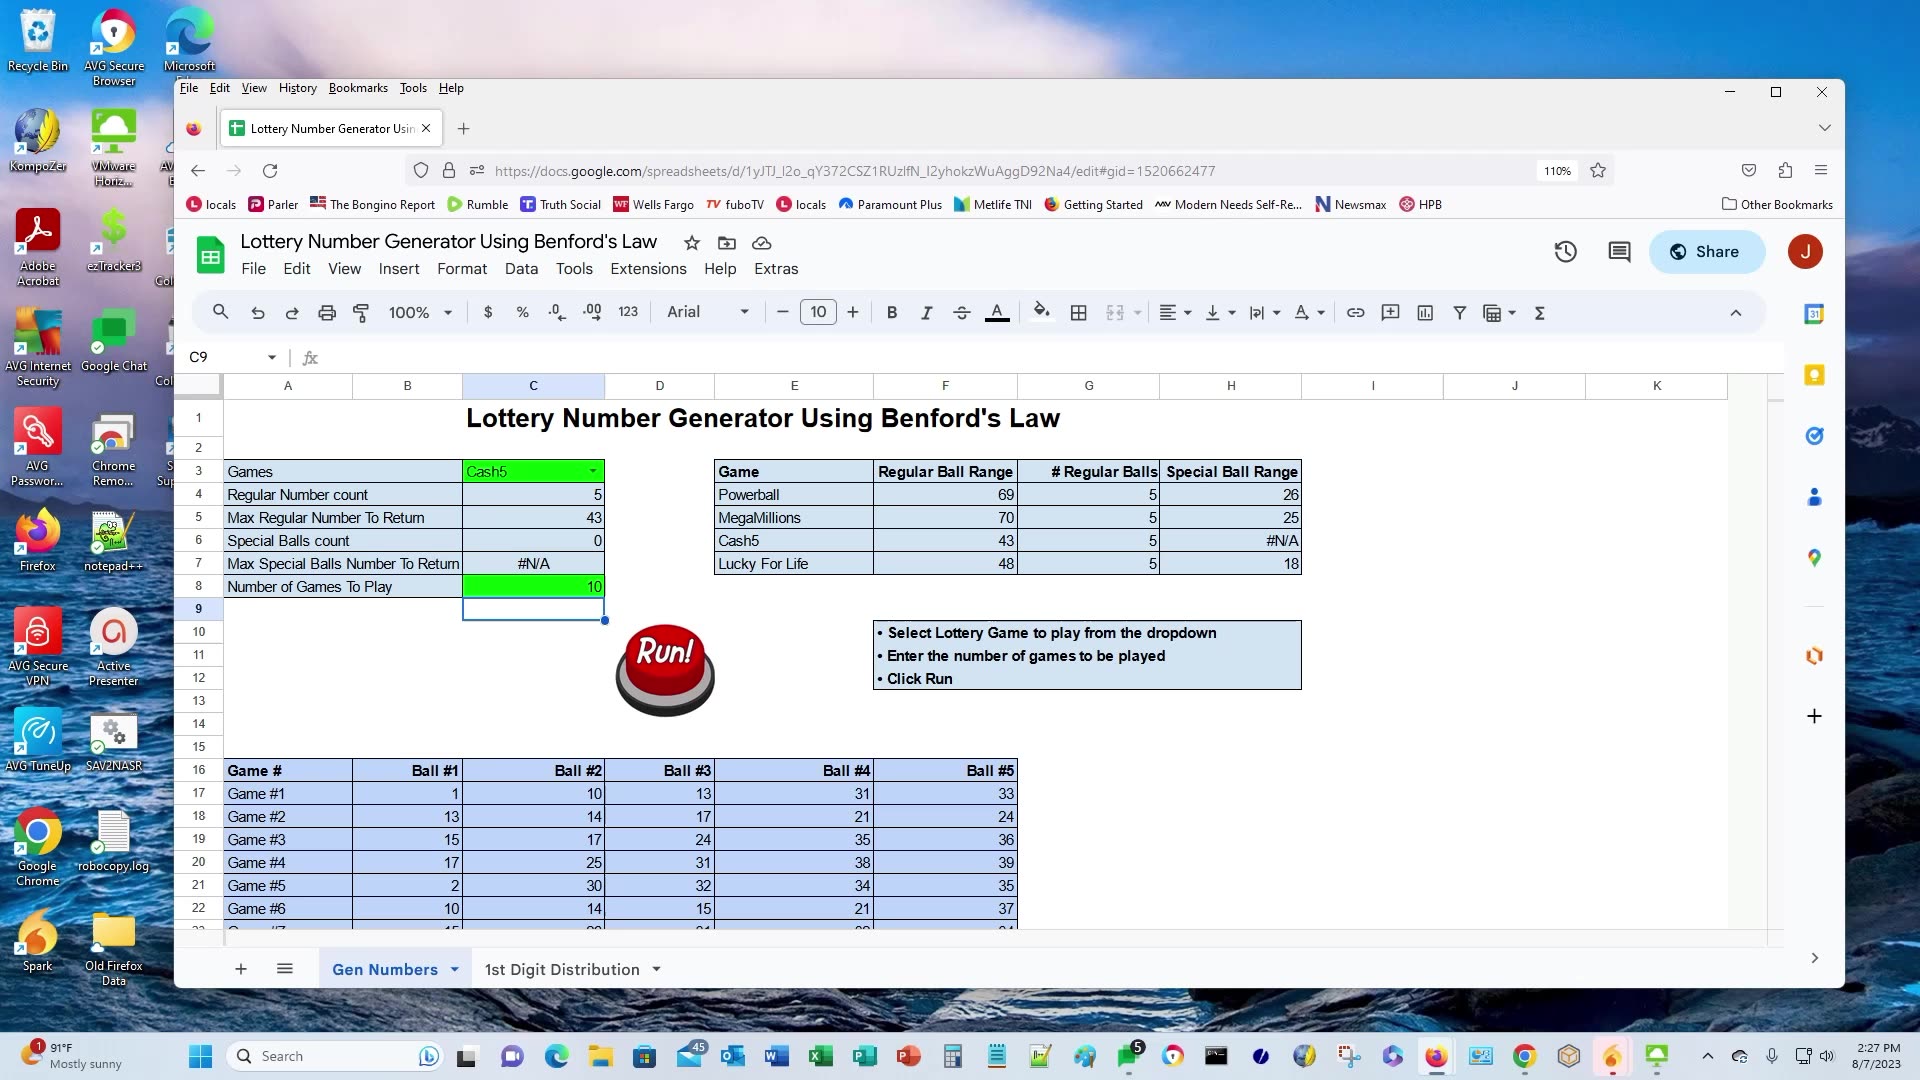Apply strikethrough formatting
1920x1080 pixels.
coord(962,312)
